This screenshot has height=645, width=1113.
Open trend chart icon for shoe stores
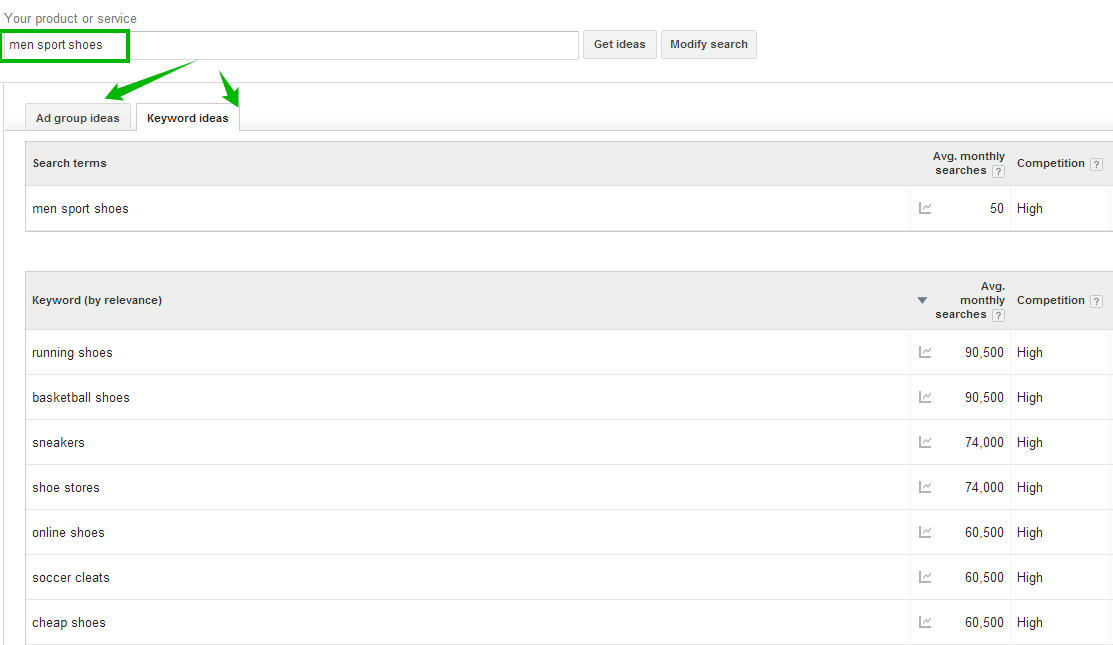925,487
